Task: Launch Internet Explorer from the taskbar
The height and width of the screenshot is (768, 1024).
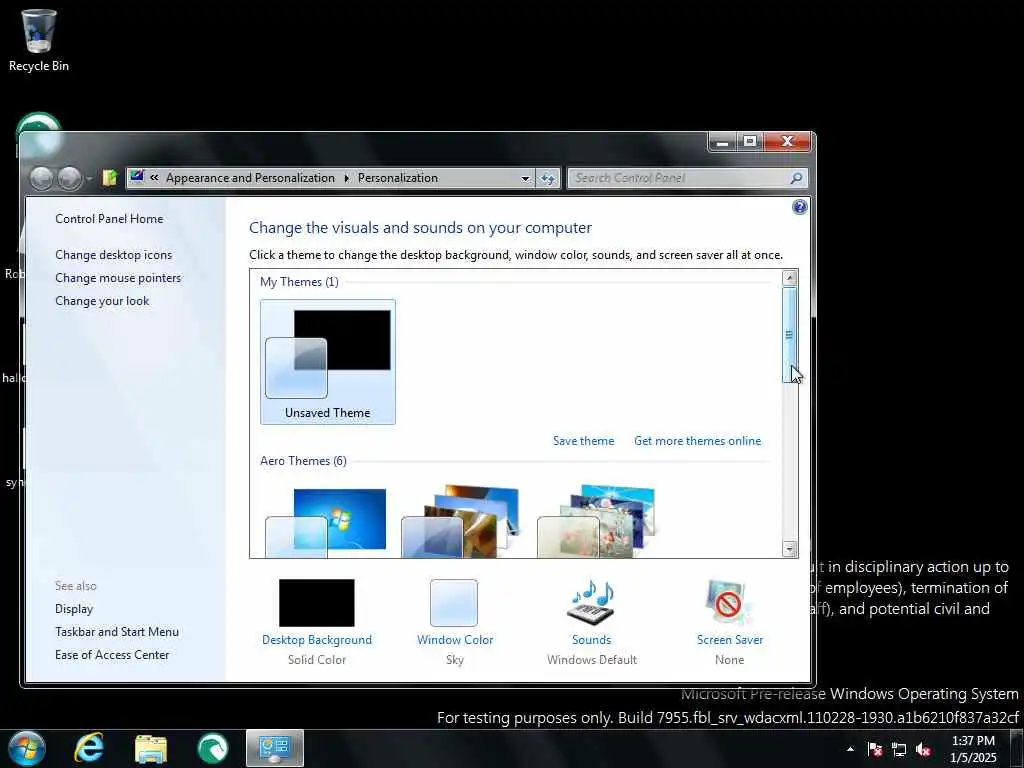Action: click(89, 748)
